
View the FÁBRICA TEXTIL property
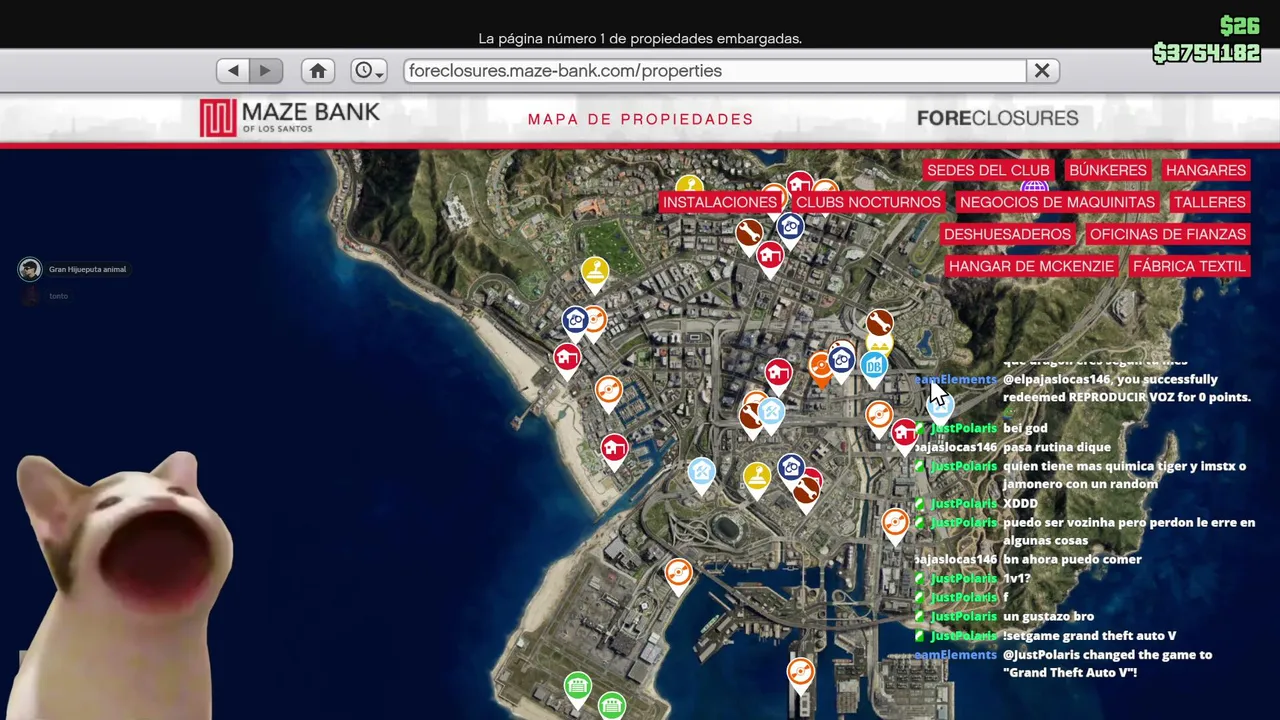pos(1189,266)
